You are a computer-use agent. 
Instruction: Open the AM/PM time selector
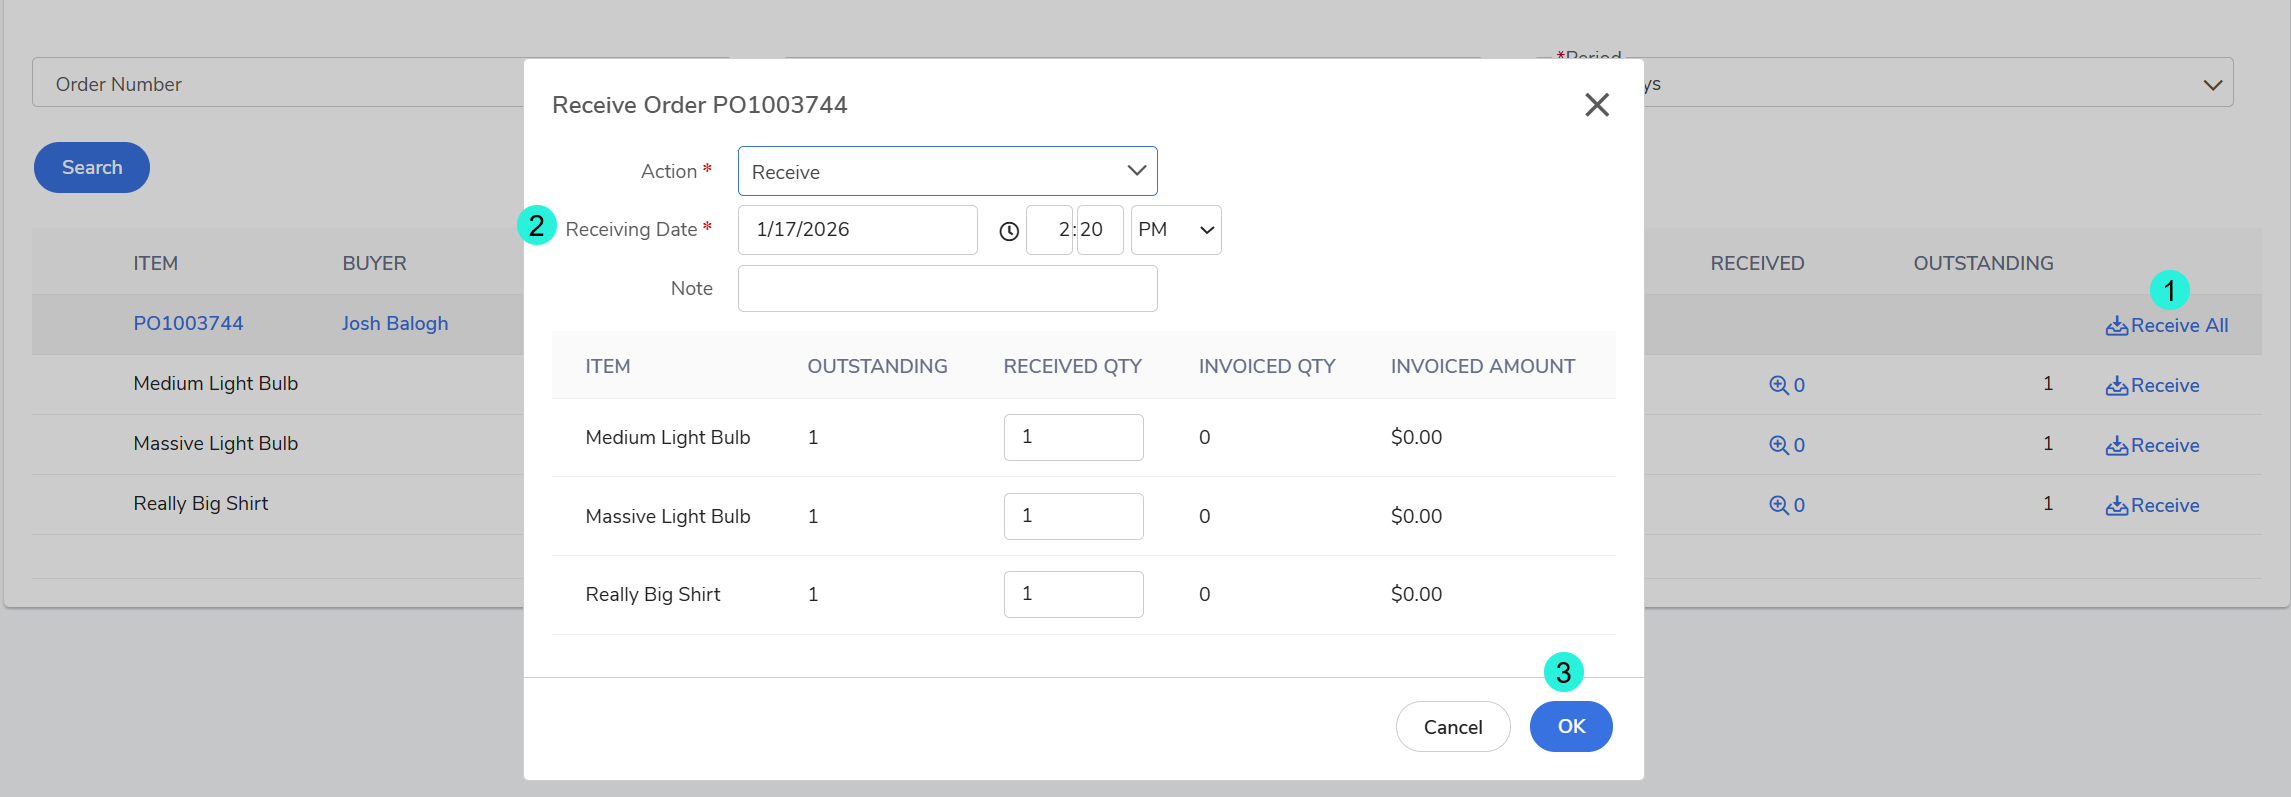coord(1175,230)
